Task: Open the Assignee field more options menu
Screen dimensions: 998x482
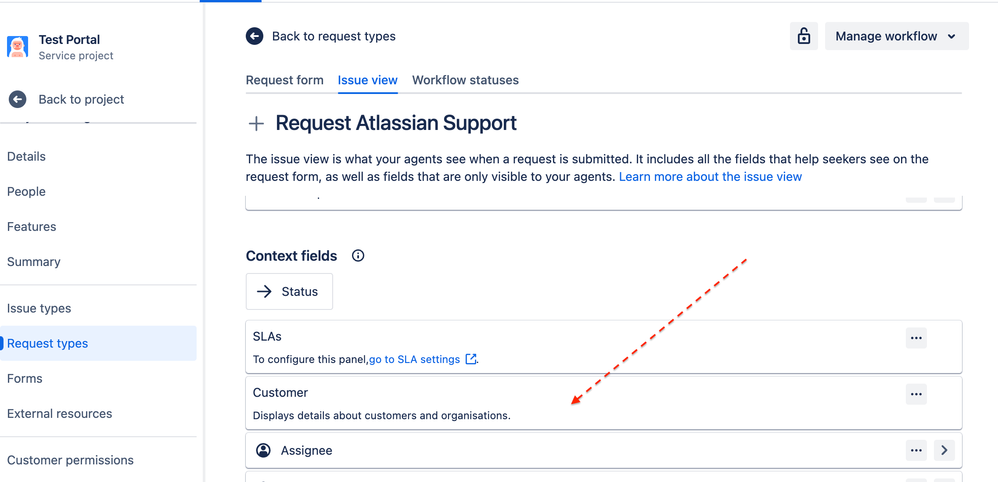Action: pyautogui.click(x=917, y=450)
